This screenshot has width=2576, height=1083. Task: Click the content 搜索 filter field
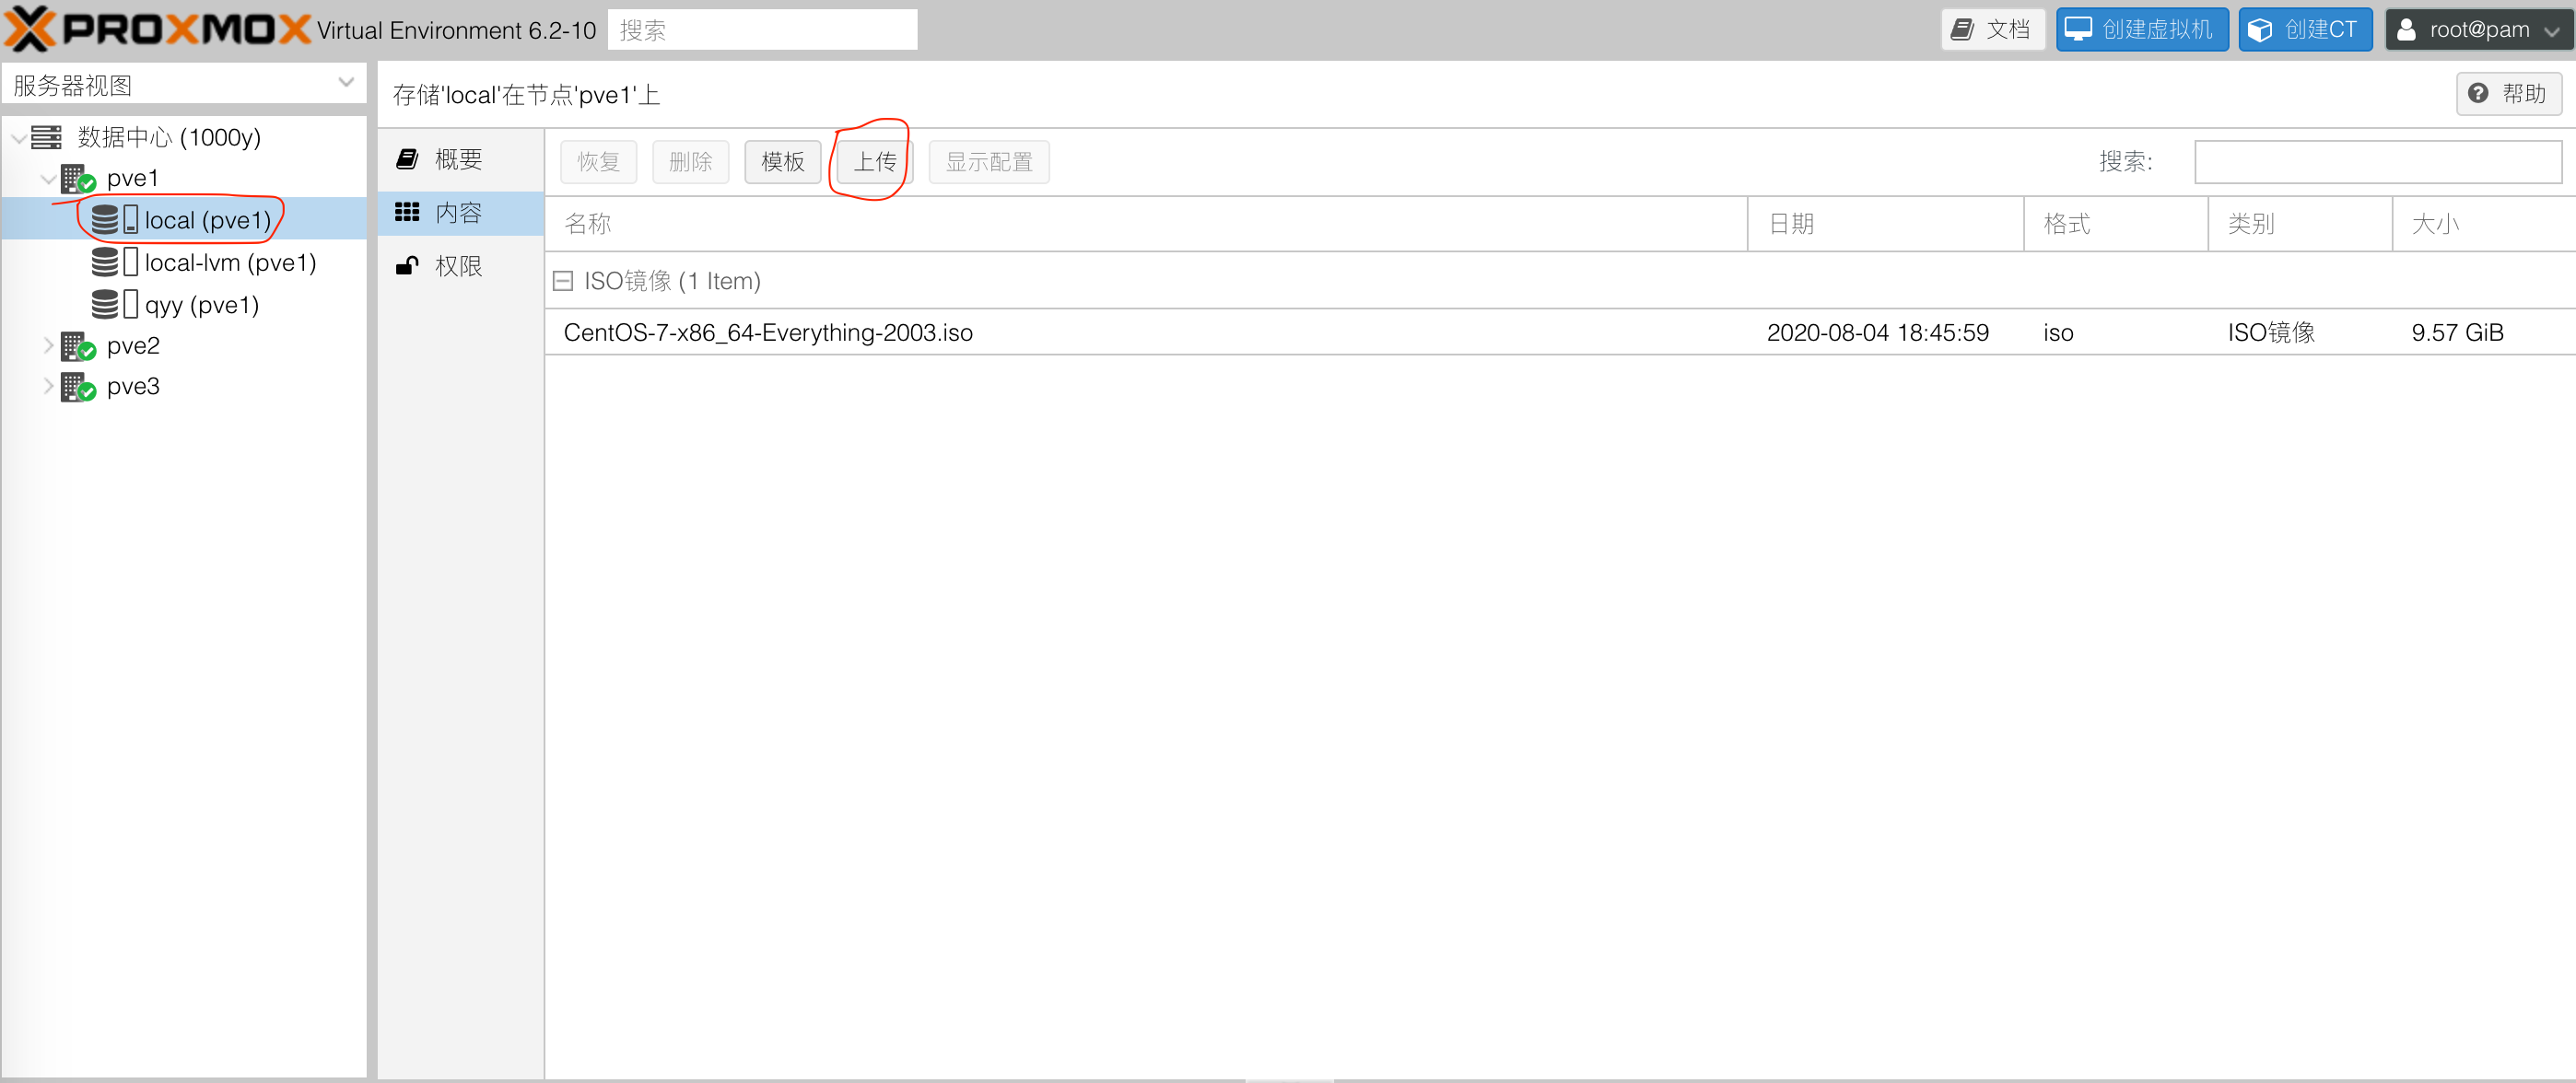coord(2378,162)
